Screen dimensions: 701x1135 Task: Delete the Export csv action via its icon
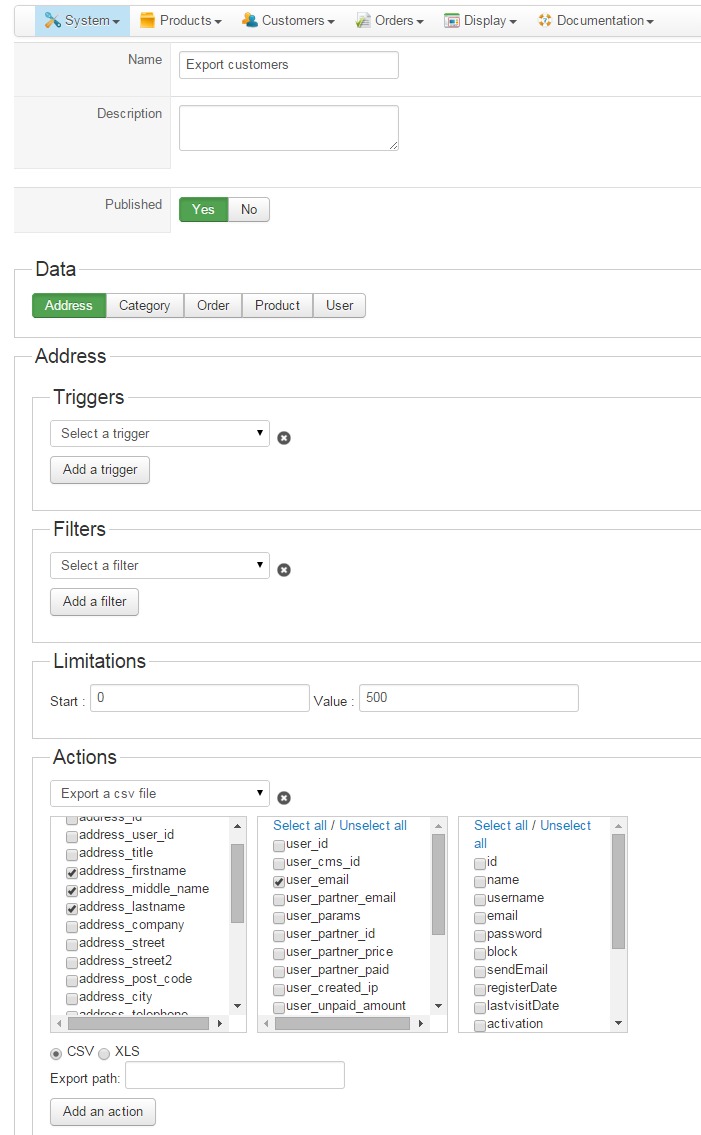tap(284, 798)
